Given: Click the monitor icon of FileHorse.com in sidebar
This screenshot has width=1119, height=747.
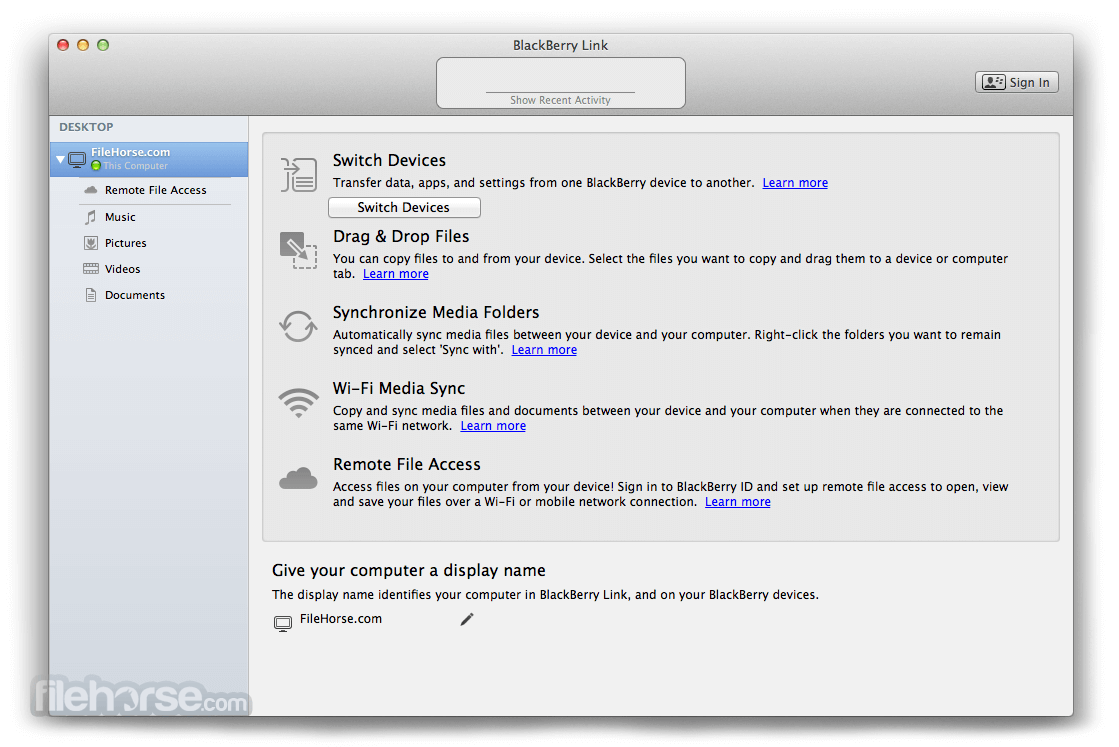Looking at the screenshot, I should 77,159.
